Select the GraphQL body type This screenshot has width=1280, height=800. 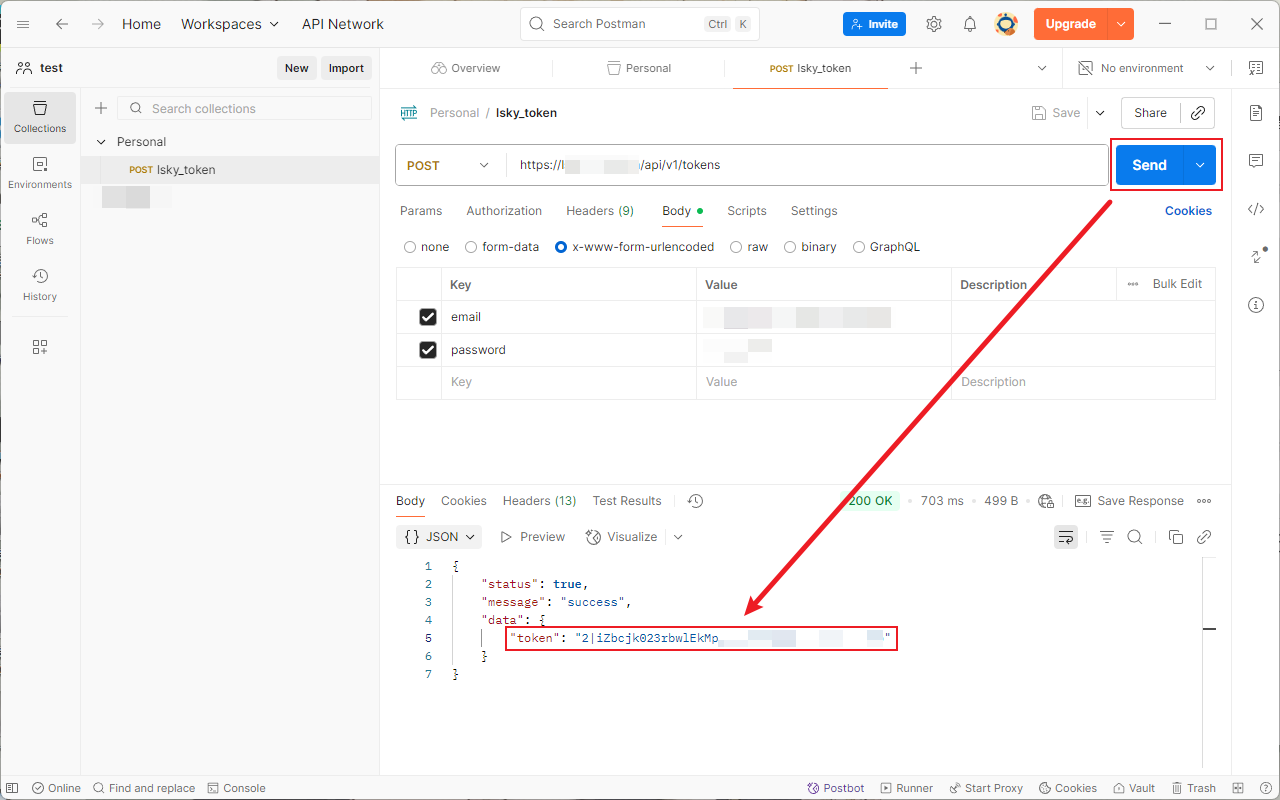pyautogui.click(x=859, y=247)
